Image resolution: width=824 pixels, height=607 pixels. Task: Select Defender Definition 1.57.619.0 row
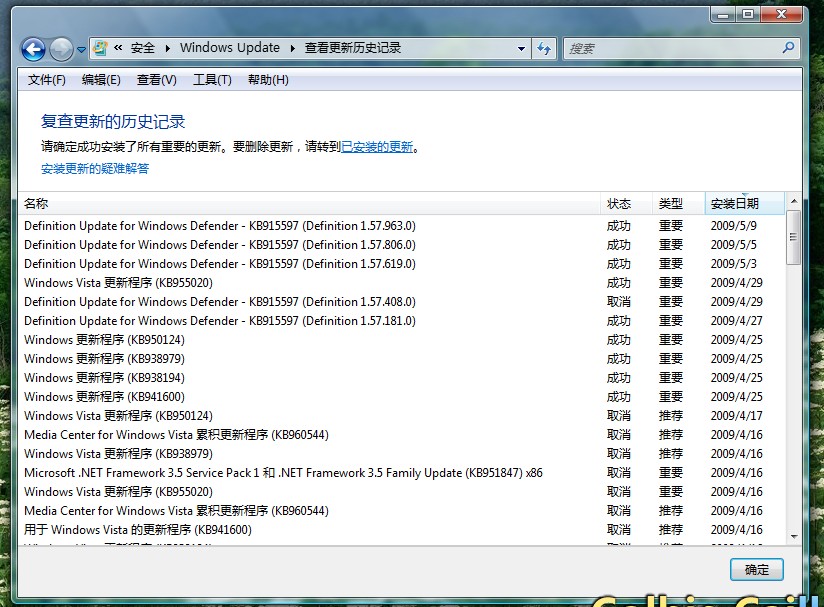tap(402, 264)
